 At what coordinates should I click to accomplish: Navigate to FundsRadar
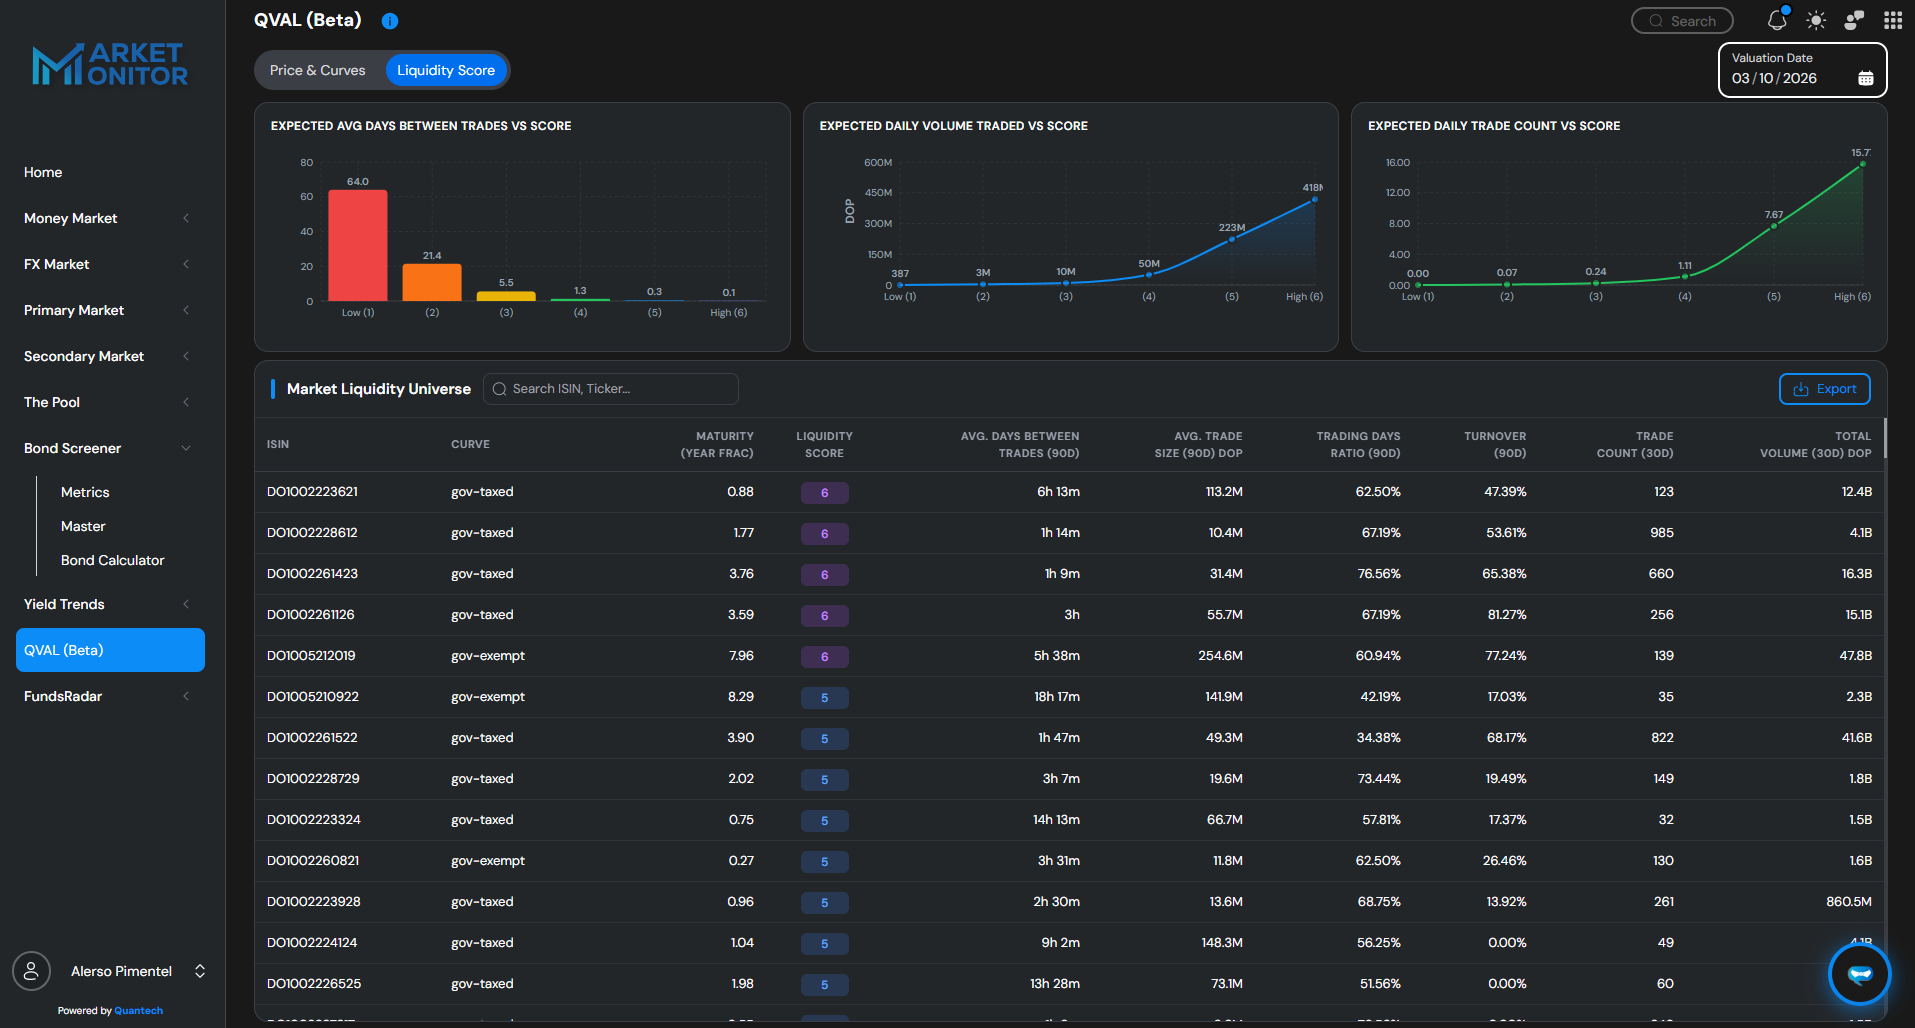click(x=62, y=696)
